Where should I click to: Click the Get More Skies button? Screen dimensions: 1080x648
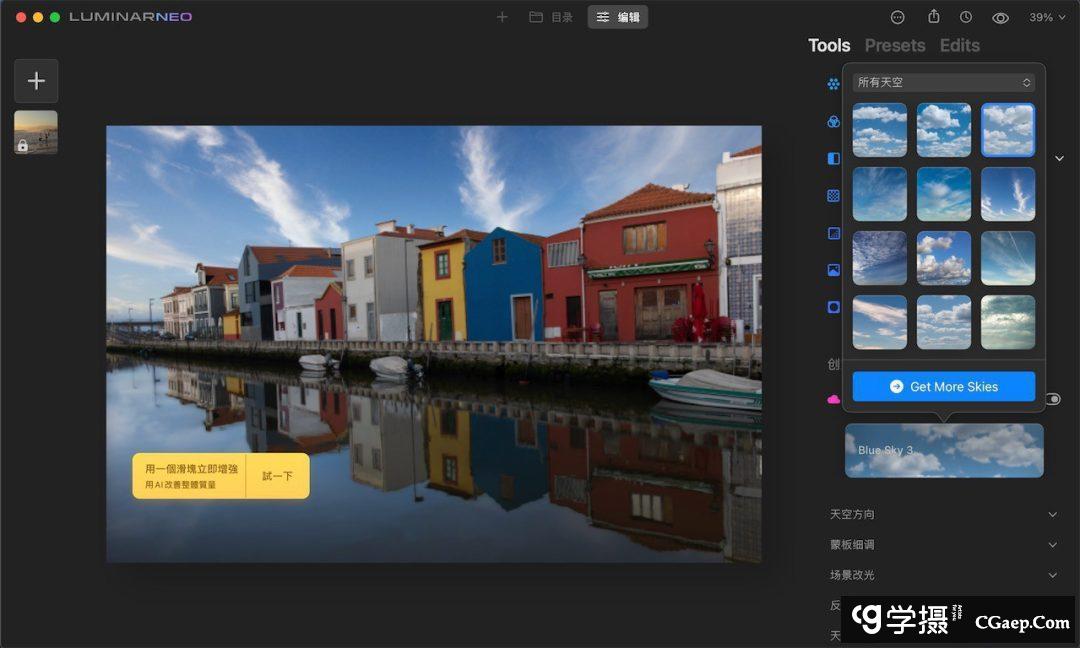point(944,386)
